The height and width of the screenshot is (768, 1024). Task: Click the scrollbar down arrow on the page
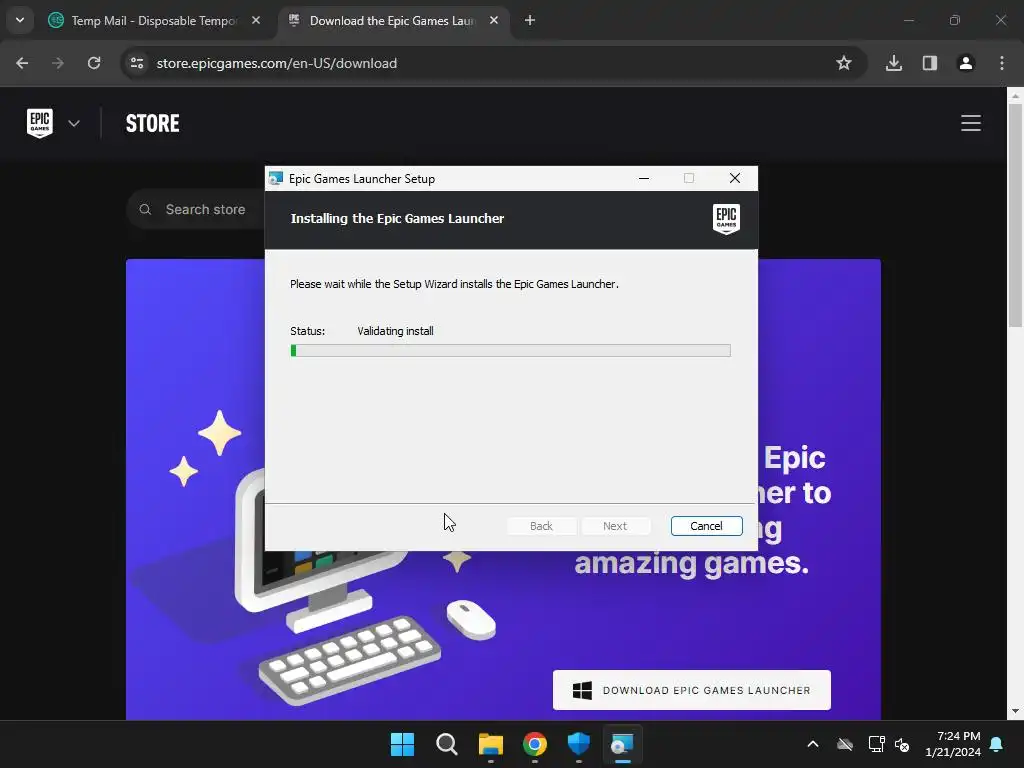[1015, 711]
